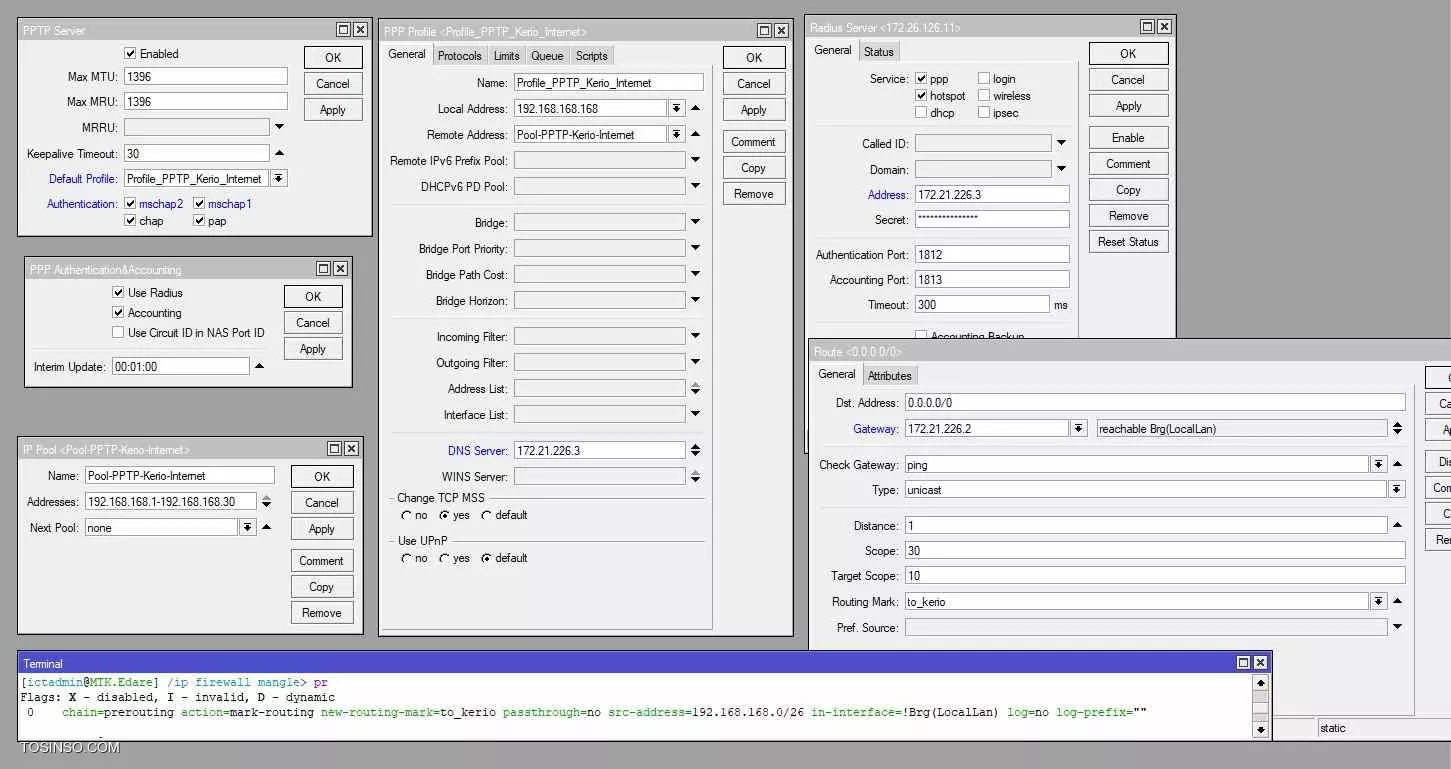1451x769 pixels.
Task: Open Routing Mark dropdown showing to_kerio
Action: pos(1378,601)
